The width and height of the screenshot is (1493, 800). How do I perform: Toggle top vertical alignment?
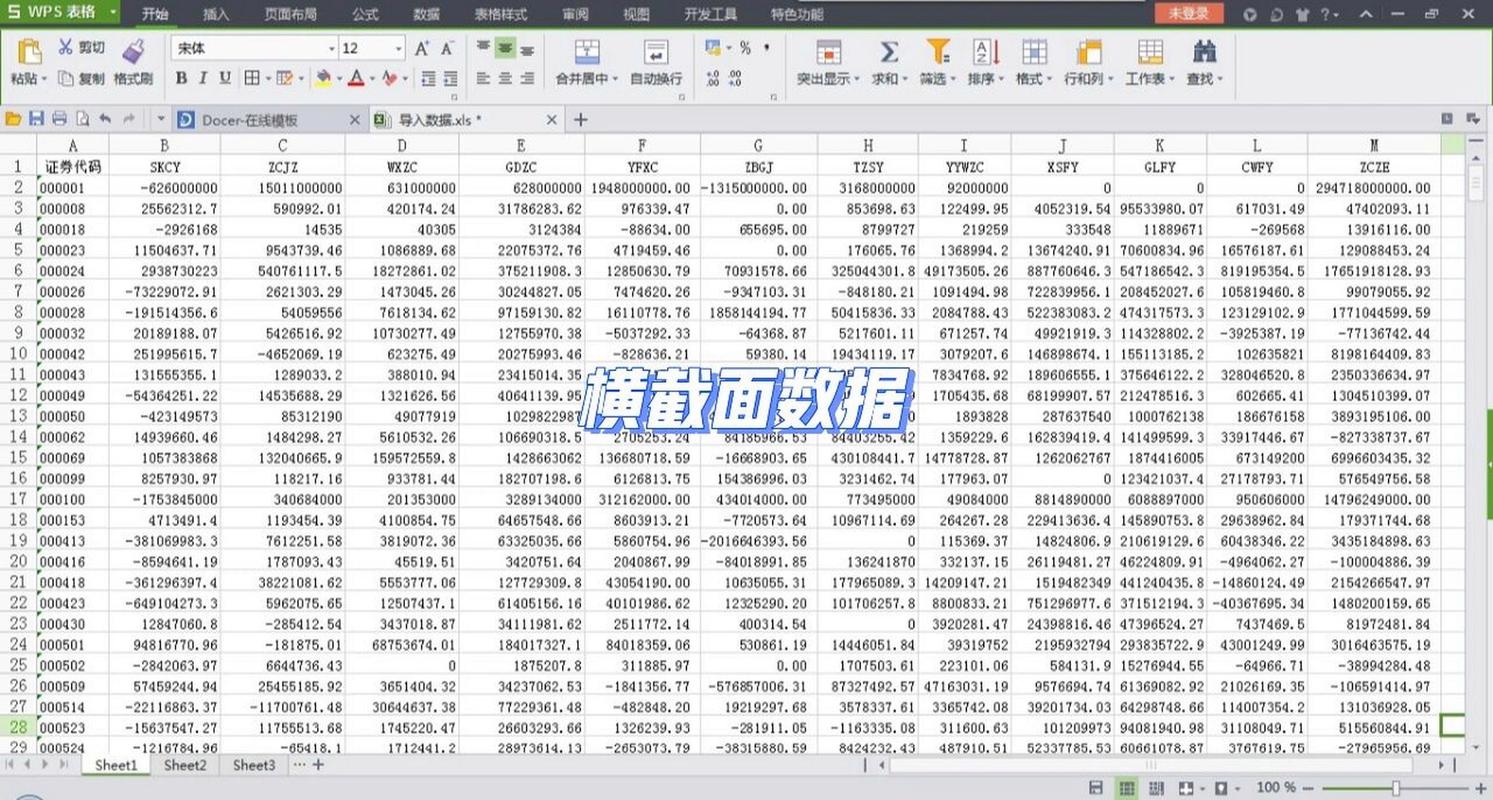click(483, 48)
